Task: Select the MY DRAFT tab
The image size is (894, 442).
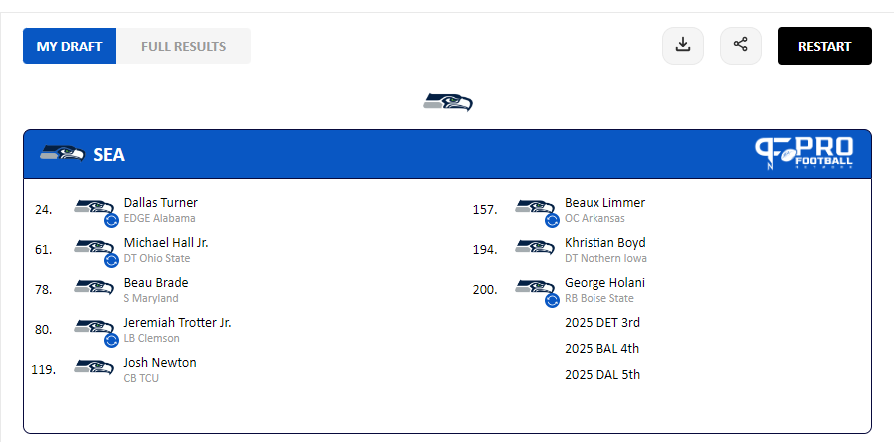Action: [70, 46]
